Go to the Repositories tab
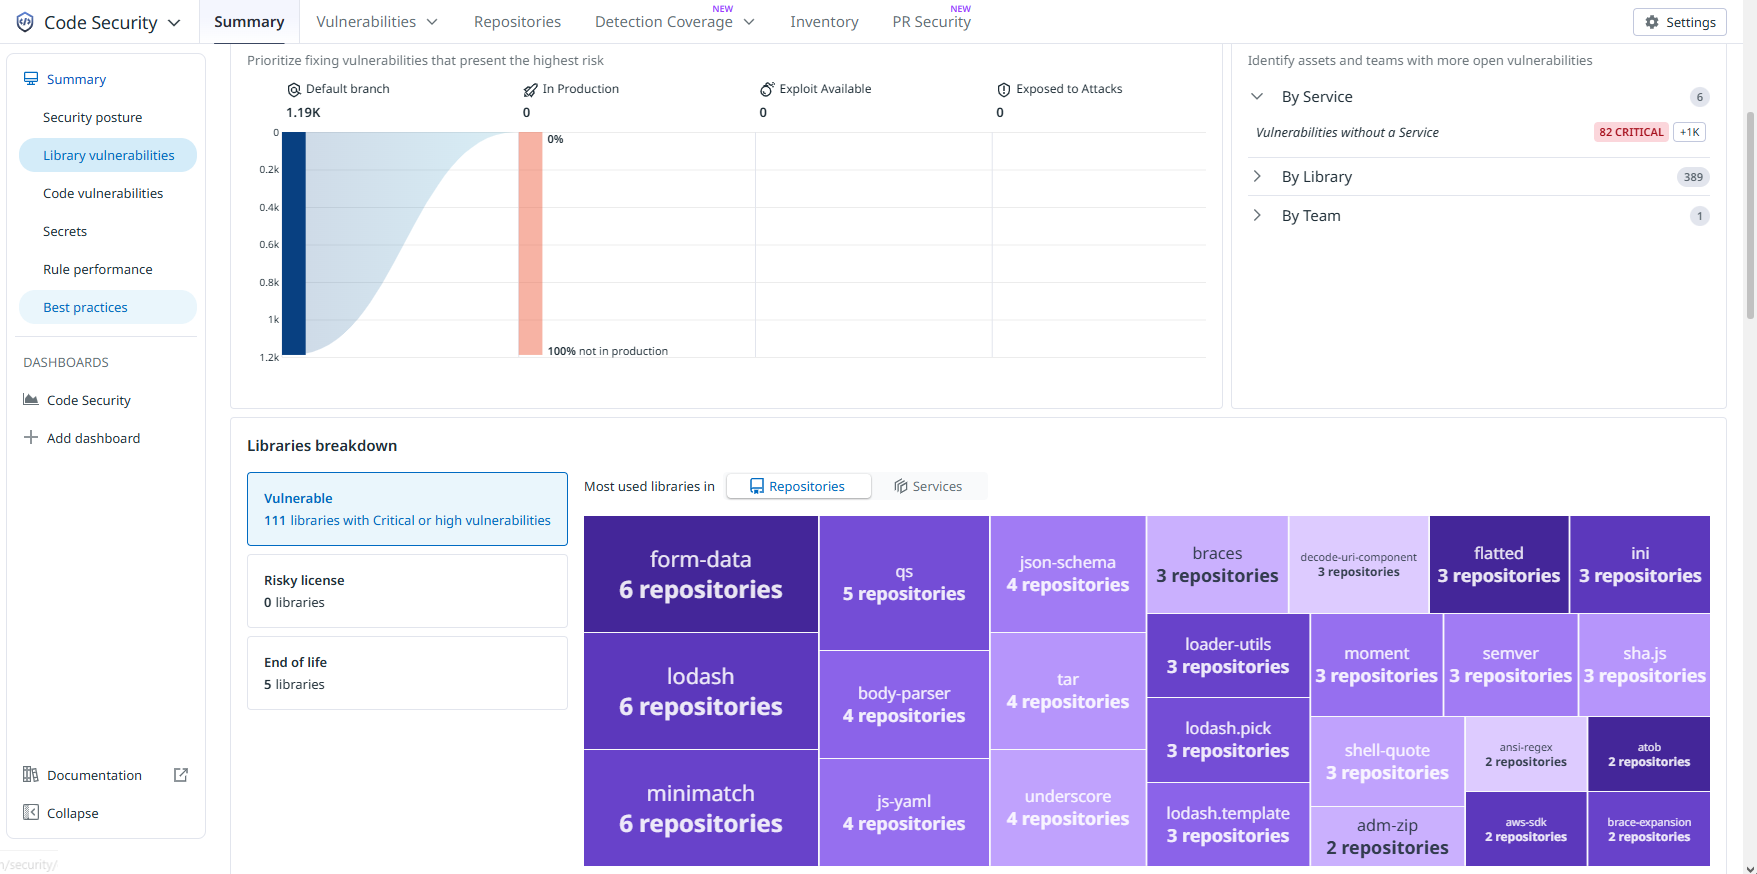The image size is (1757, 874). coord(517,22)
